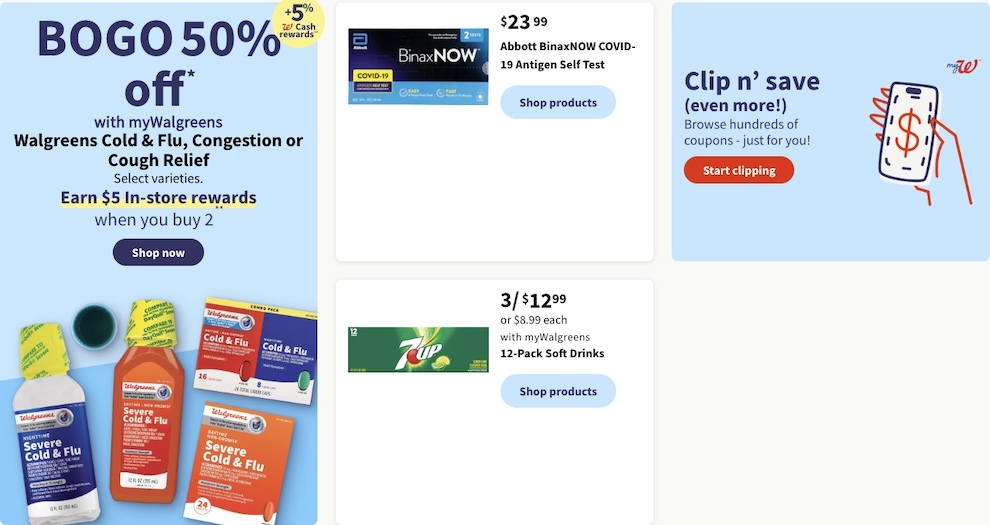The height and width of the screenshot is (525, 990).
Task: Click the $23.99 price label
Action: click(524, 22)
